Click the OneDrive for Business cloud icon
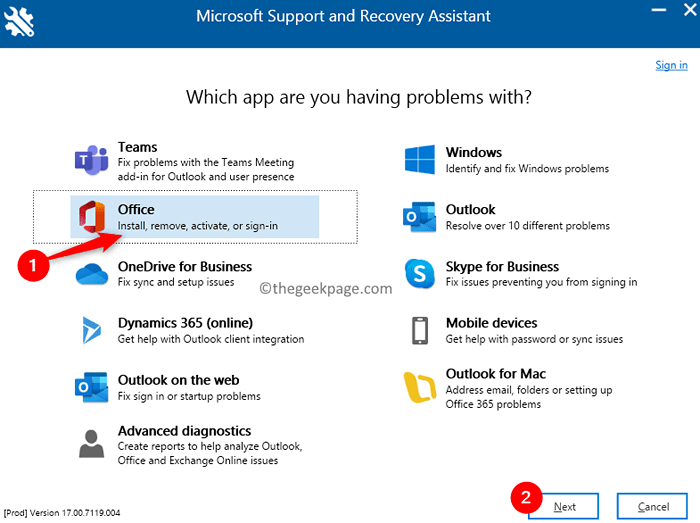700x523 pixels. pyautogui.click(x=91, y=274)
